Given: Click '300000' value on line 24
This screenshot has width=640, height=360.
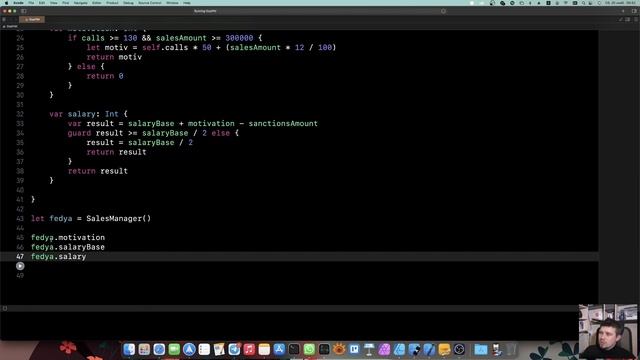Looking at the screenshot, I should pos(239,38).
